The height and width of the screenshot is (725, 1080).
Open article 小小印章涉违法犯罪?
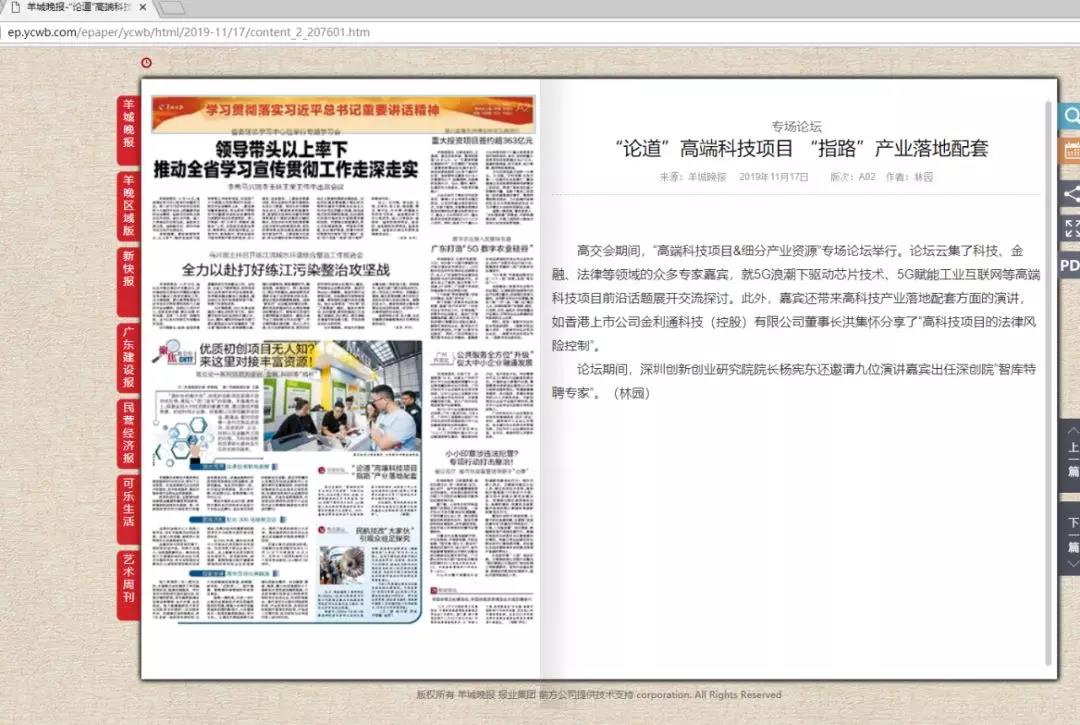(x=481, y=458)
